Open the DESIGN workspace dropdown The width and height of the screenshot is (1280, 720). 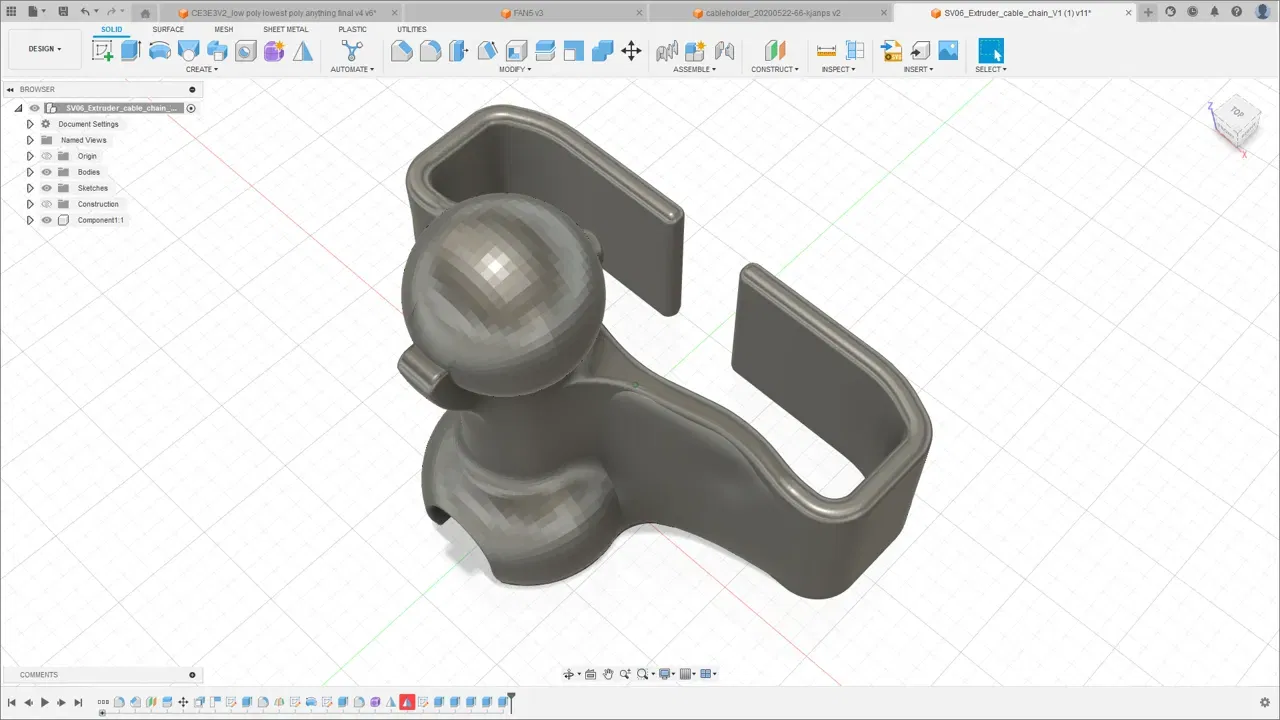point(45,49)
